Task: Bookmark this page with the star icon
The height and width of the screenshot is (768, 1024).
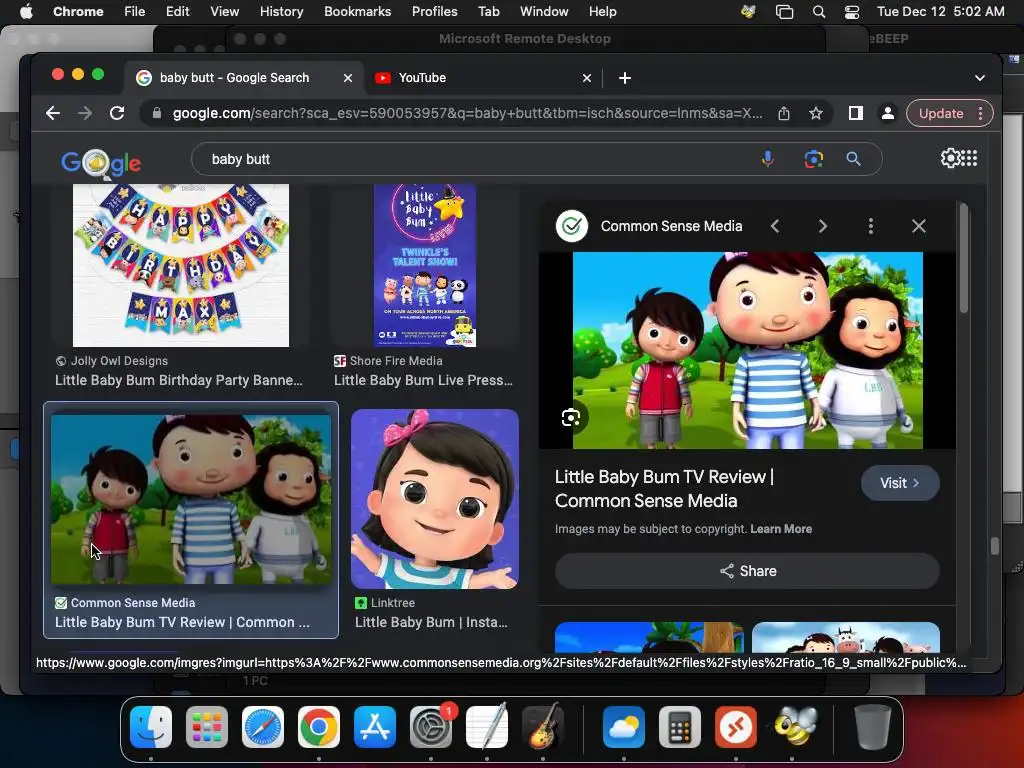Action: (816, 113)
